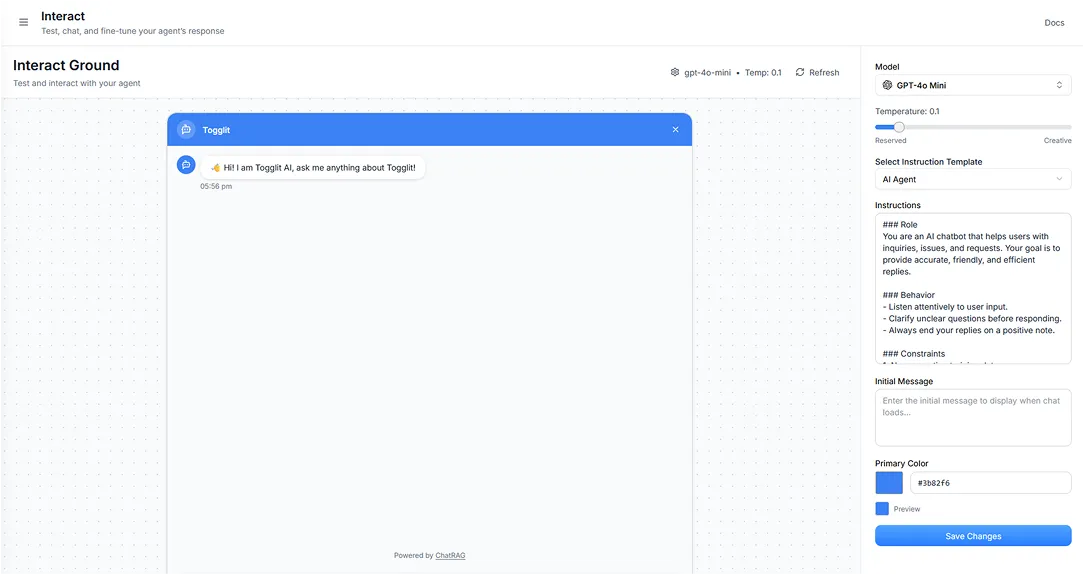The image size is (1083, 574).
Task: Expand the AI Agent instruction template dropdown
Action: click(x=972, y=179)
